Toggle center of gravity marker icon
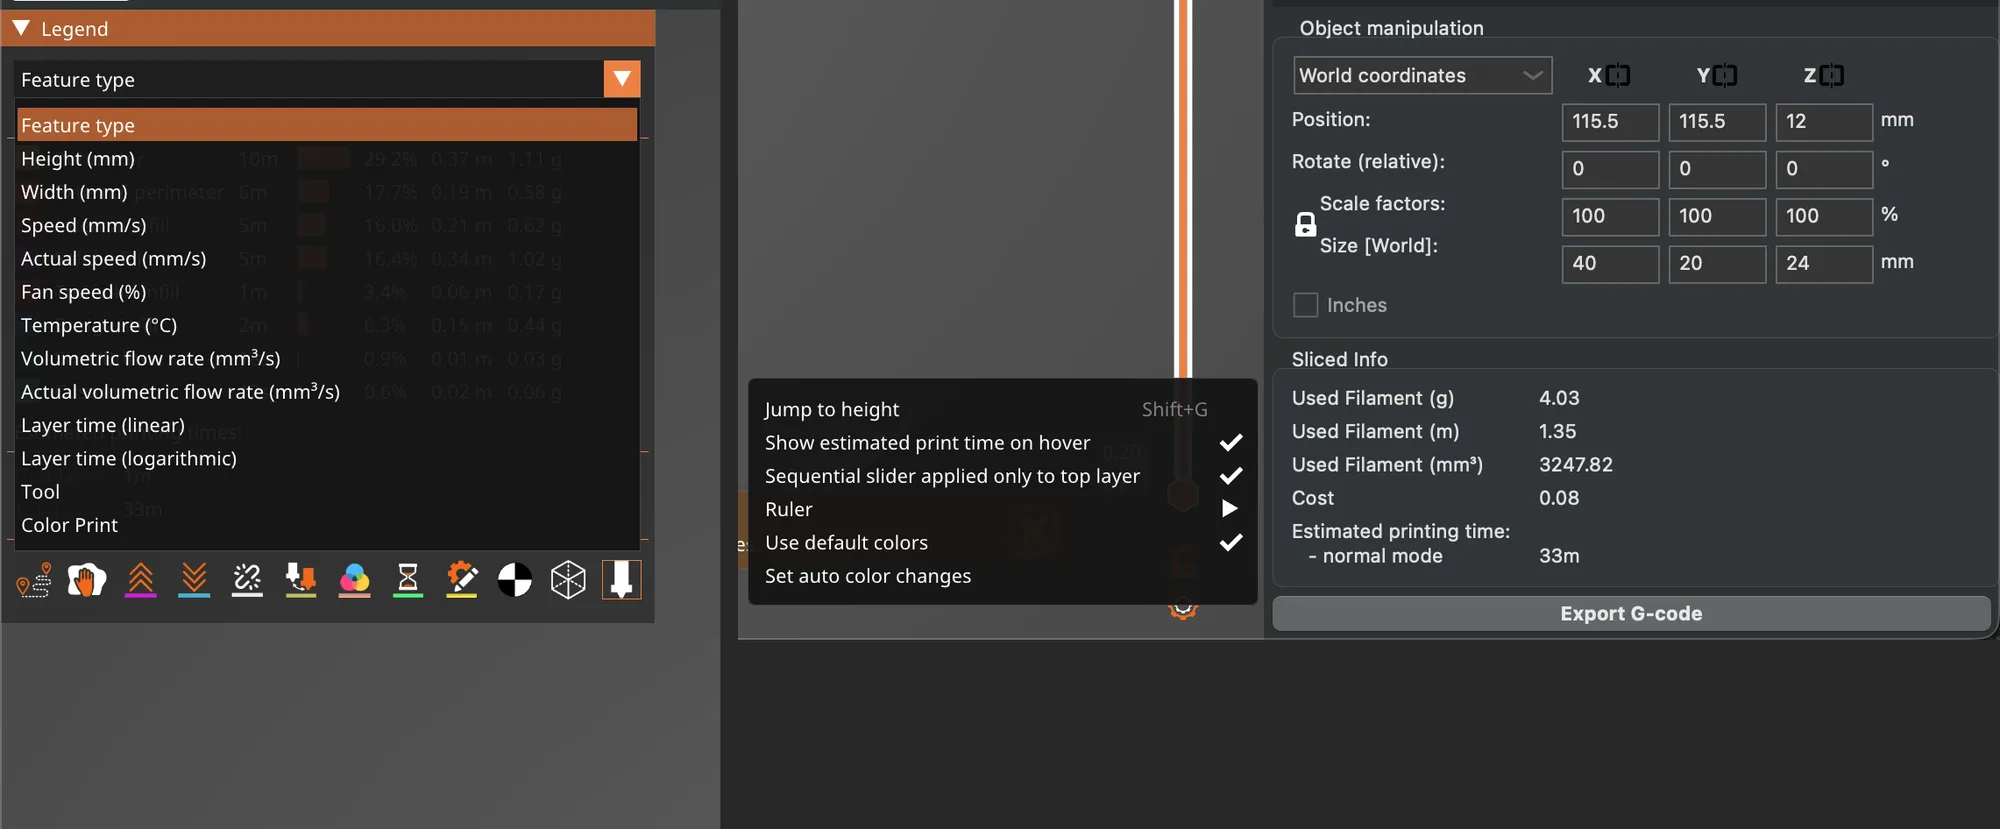This screenshot has width=2000, height=829. [x=515, y=580]
